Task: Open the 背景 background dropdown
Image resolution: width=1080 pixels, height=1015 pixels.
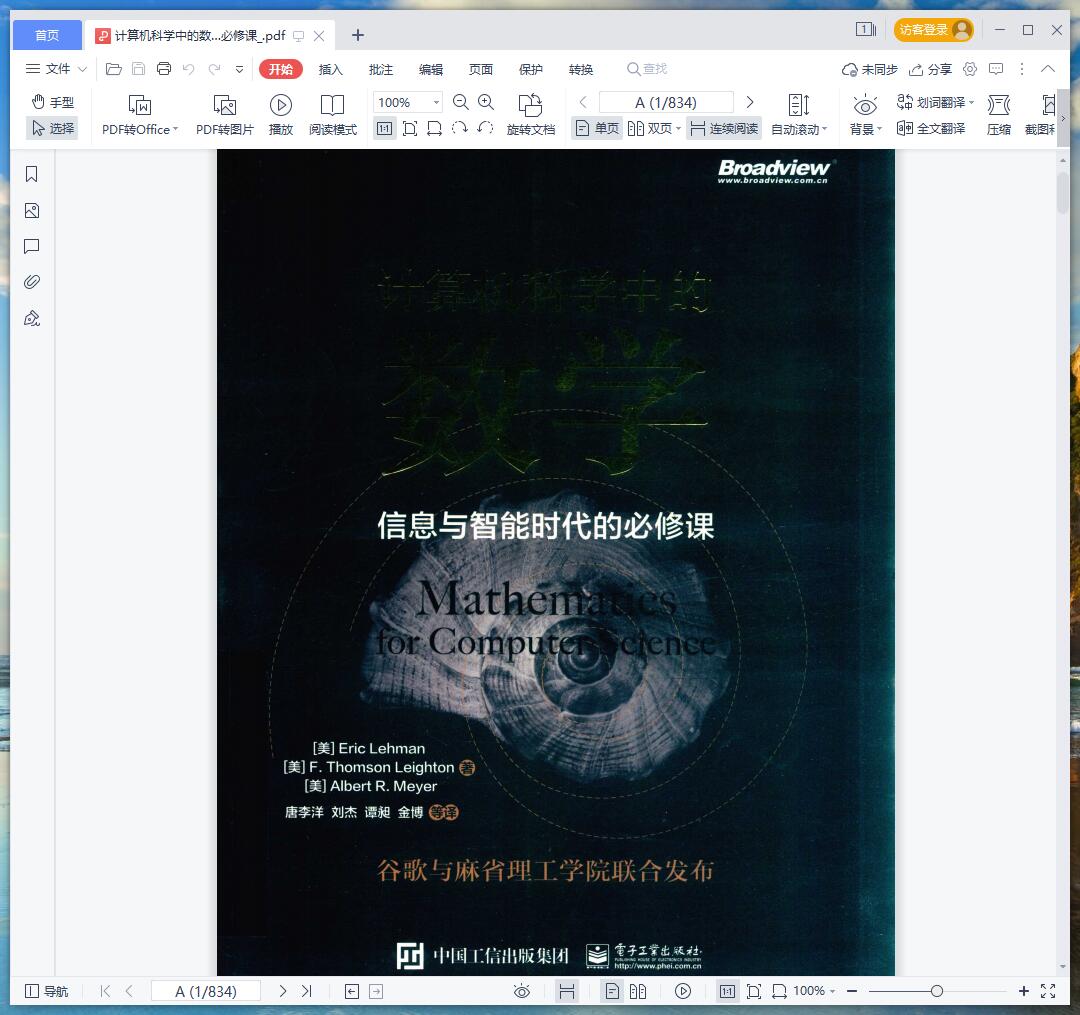Action: coord(865,115)
